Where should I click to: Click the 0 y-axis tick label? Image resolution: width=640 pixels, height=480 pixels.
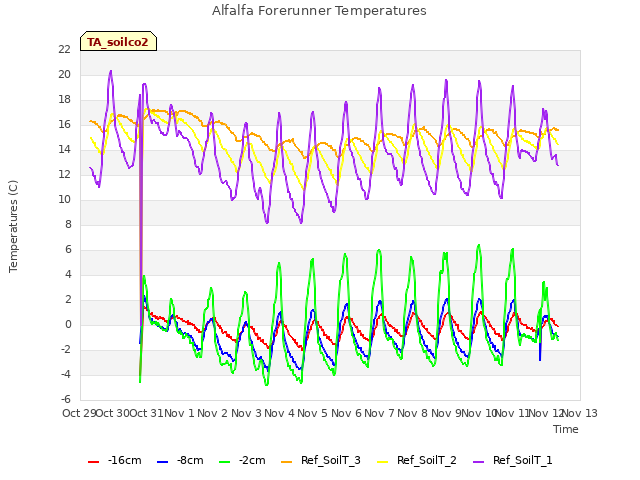[x=68, y=324]
